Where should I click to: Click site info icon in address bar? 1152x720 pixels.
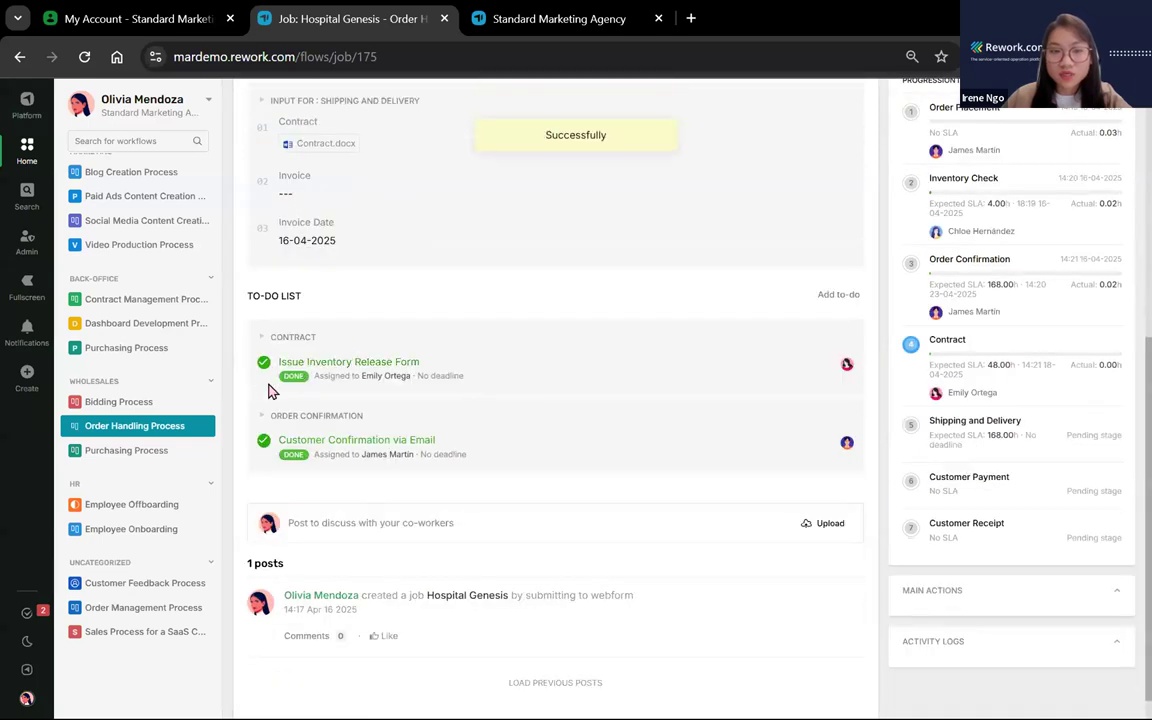[155, 57]
